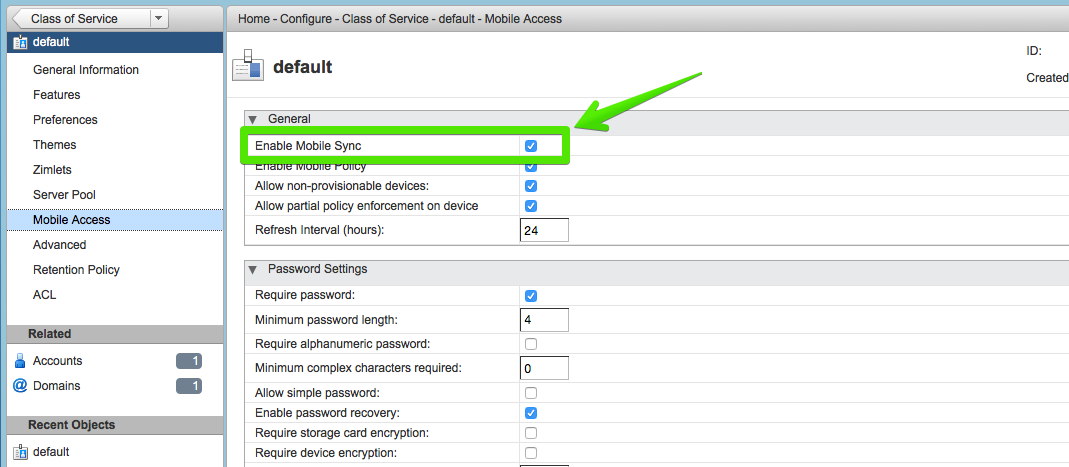
Task: Click the default COS icon in sidebar header
Action: [20, 42]
